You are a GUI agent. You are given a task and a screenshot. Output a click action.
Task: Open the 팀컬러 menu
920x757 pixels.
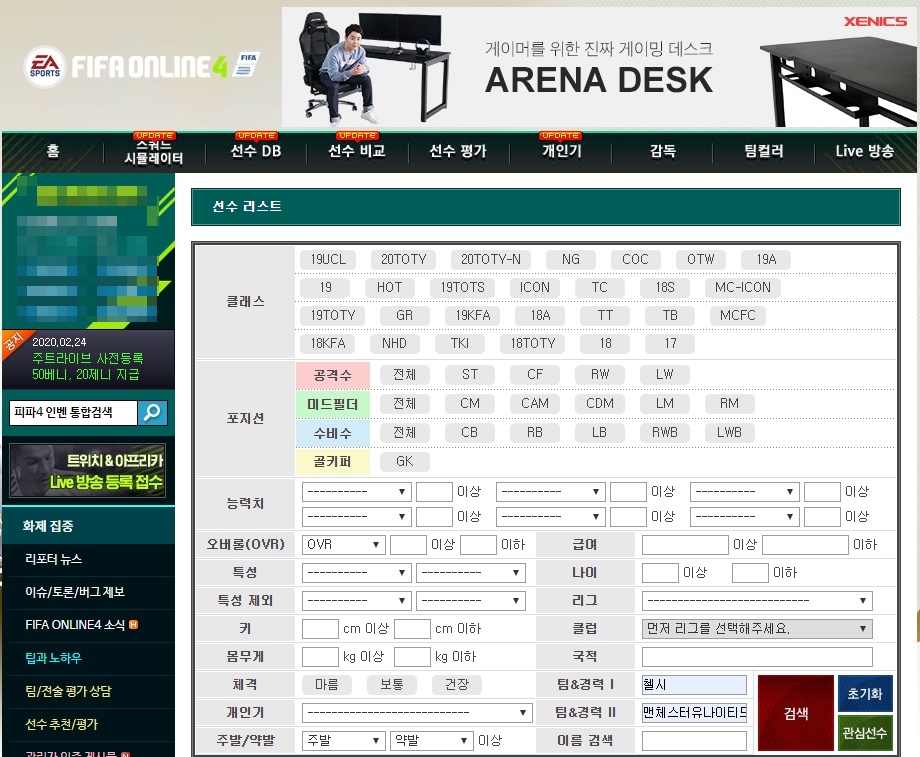[764, 151]
